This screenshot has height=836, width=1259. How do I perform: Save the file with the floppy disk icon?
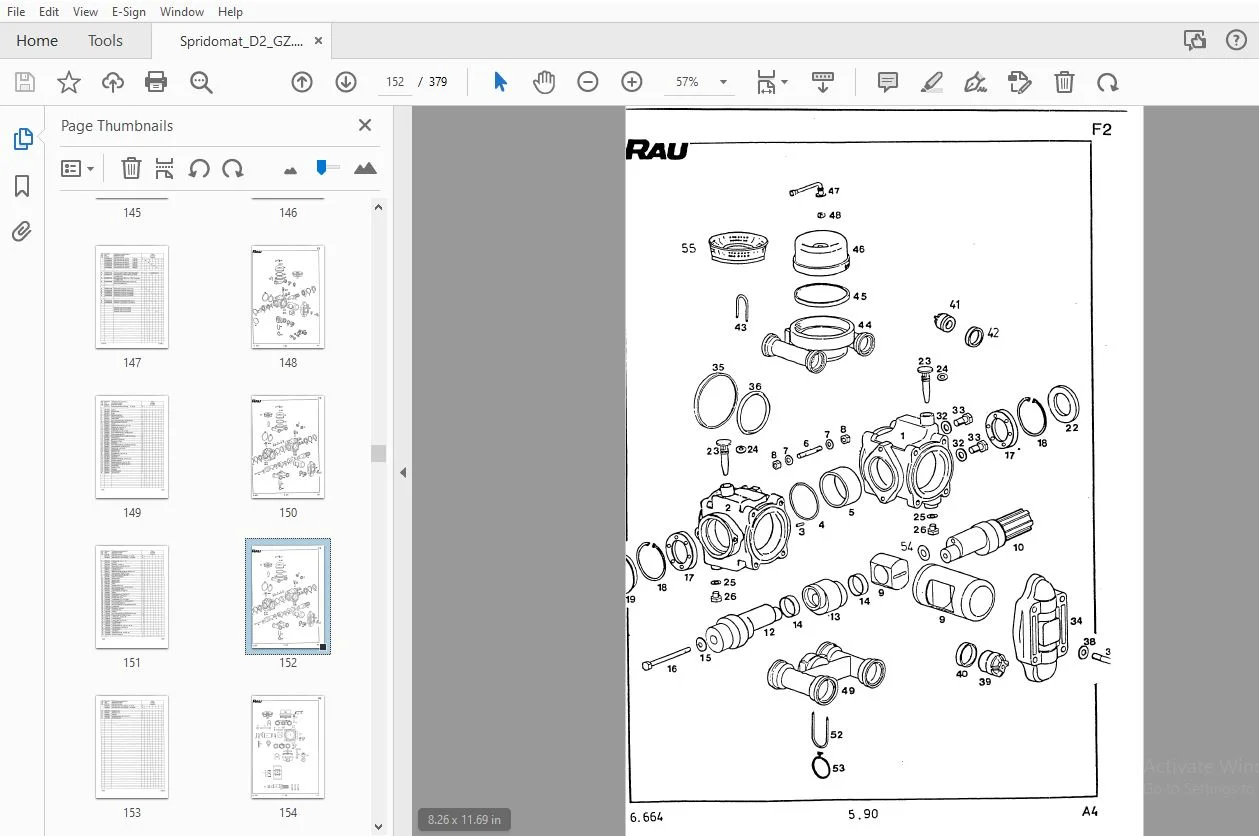25,82
